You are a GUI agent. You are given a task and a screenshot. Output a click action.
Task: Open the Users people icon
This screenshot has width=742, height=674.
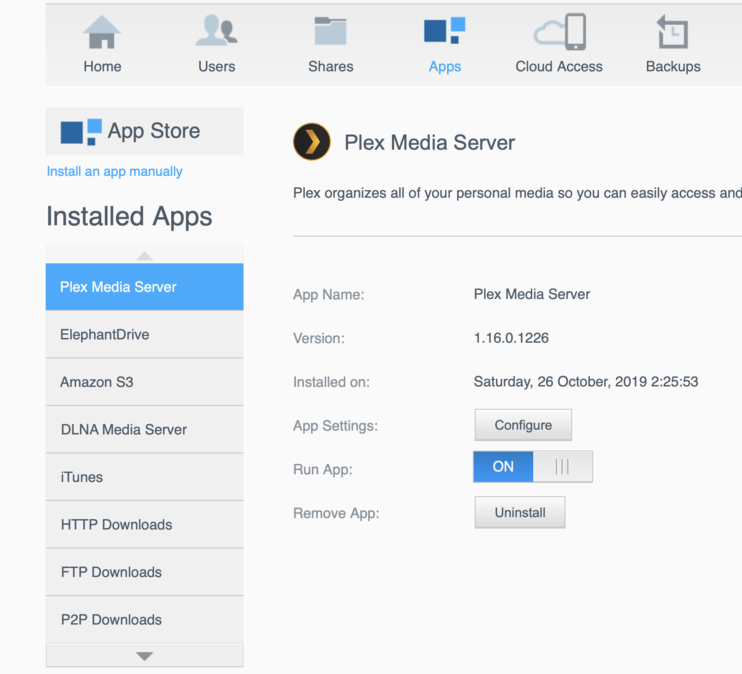217,31
